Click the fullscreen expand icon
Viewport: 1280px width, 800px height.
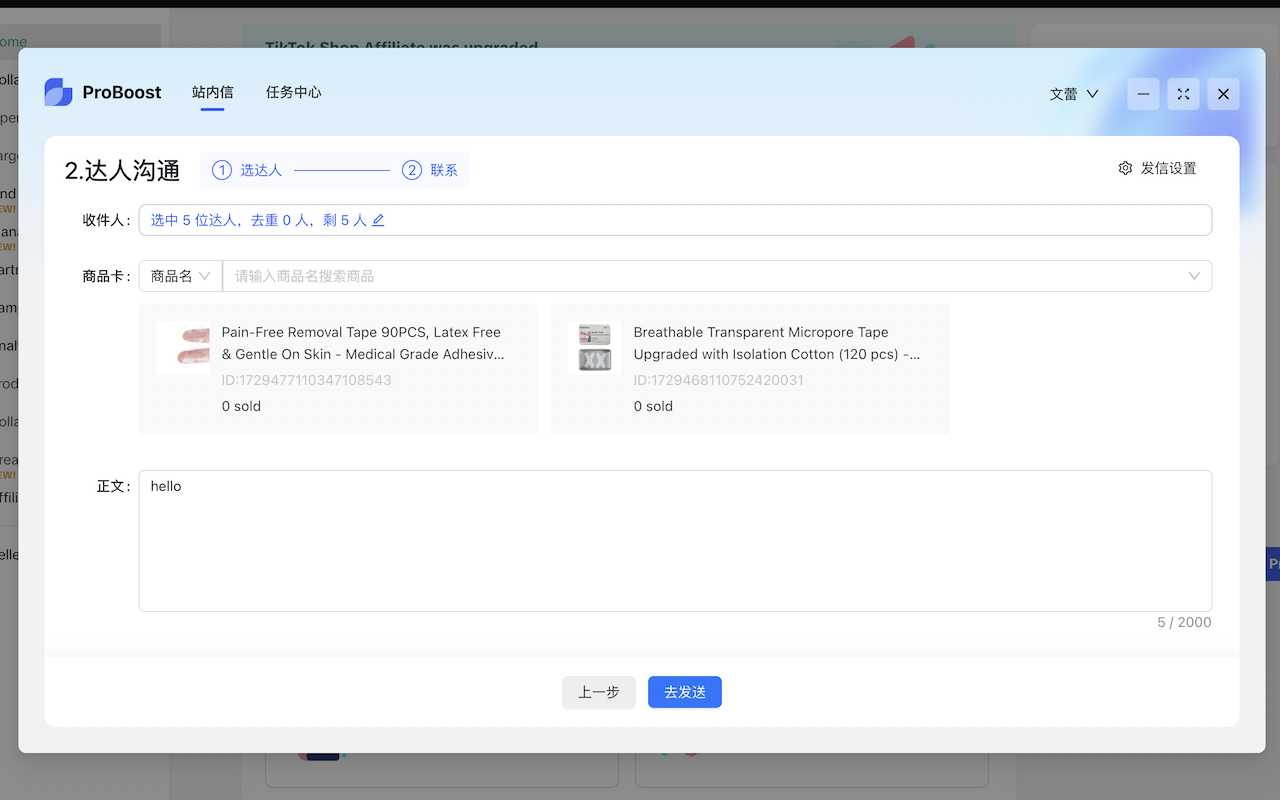[1183, 93]
